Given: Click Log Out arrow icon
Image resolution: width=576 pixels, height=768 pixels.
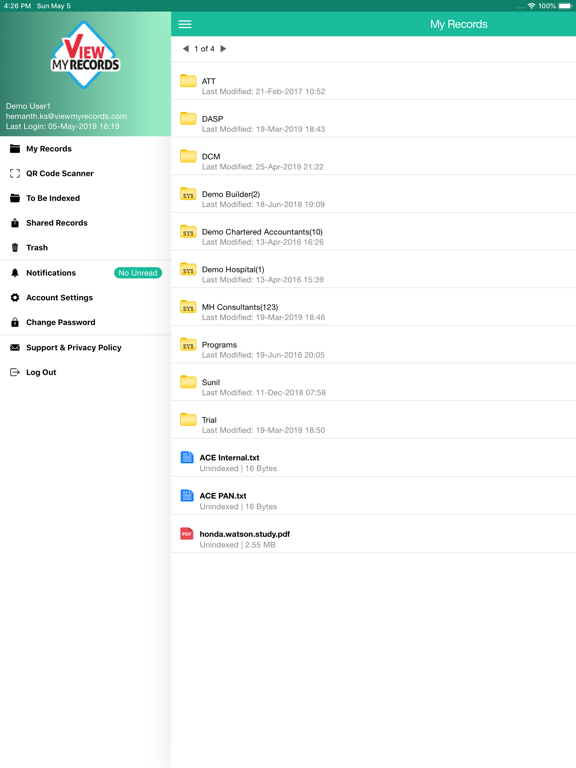Looking at the screenshot, I should [15, 372].
